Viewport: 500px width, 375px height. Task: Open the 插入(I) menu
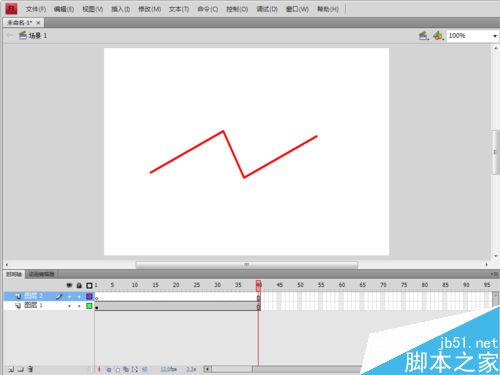pyautogui.click(x=120, y=9)
